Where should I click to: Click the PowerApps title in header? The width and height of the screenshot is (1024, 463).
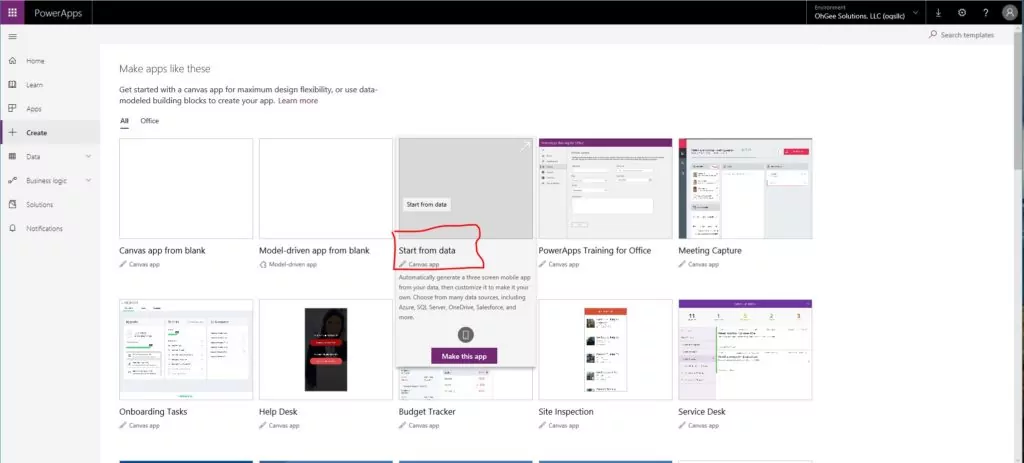58,13
